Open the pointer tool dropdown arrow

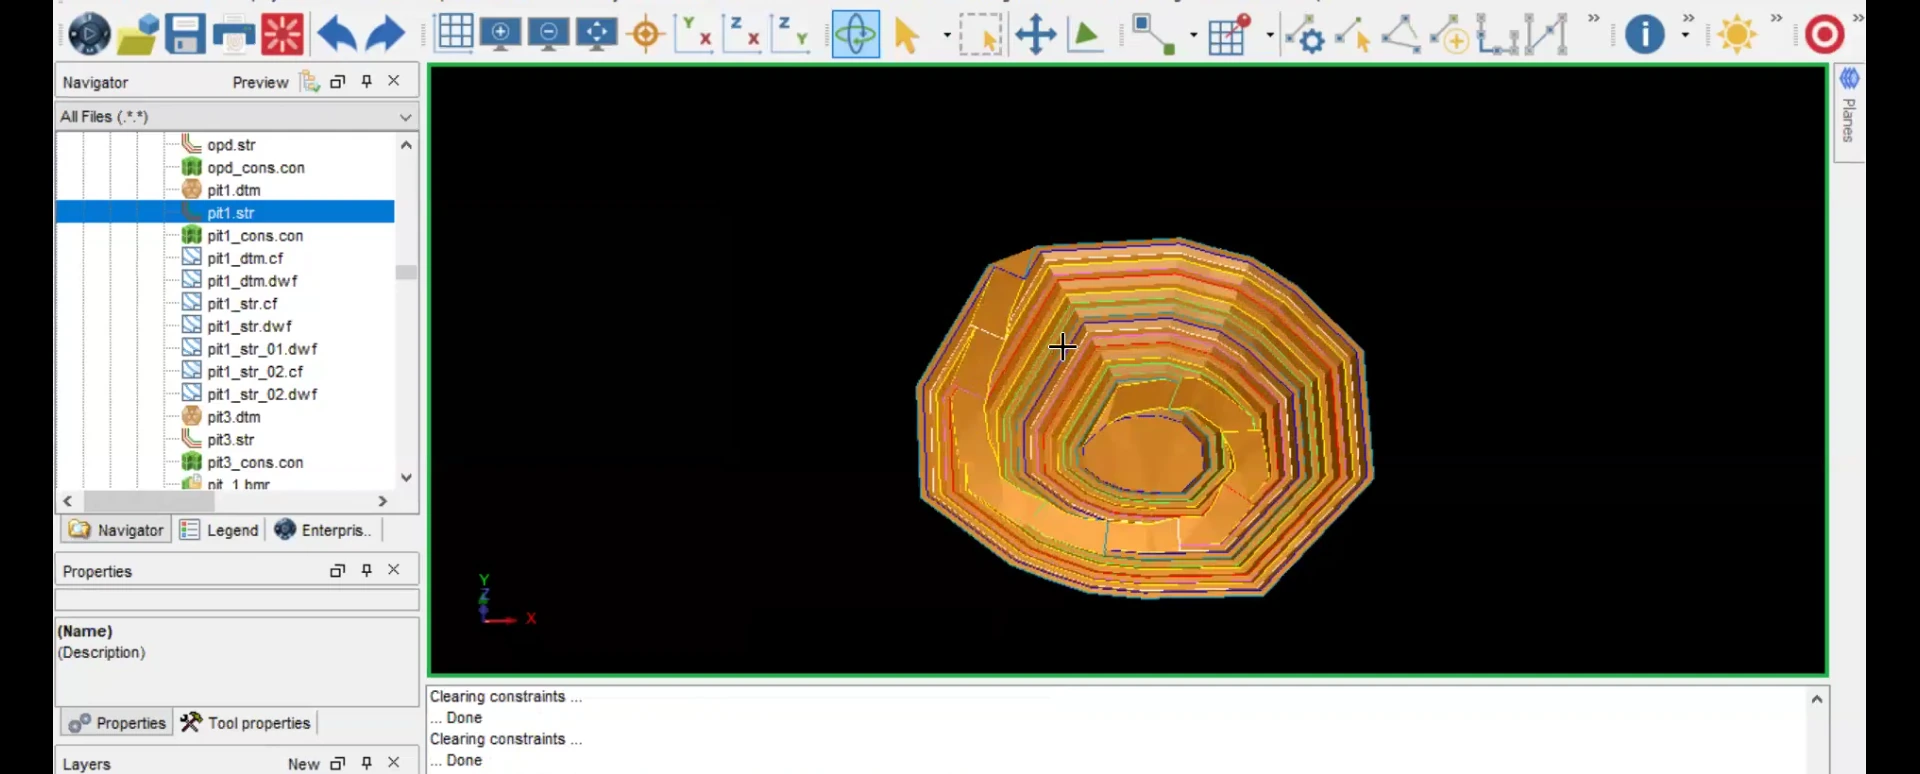(x=946, y=35)
